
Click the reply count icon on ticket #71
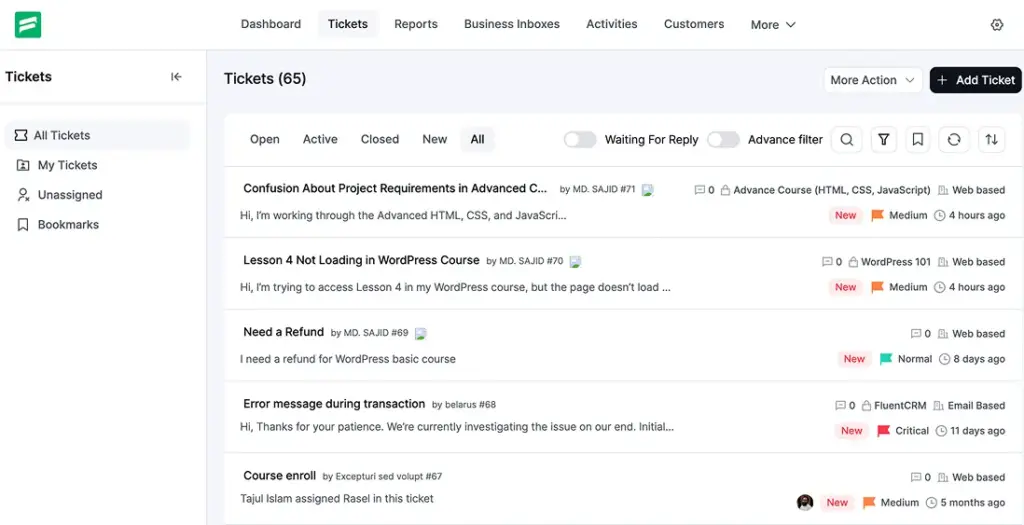point(699,190)
